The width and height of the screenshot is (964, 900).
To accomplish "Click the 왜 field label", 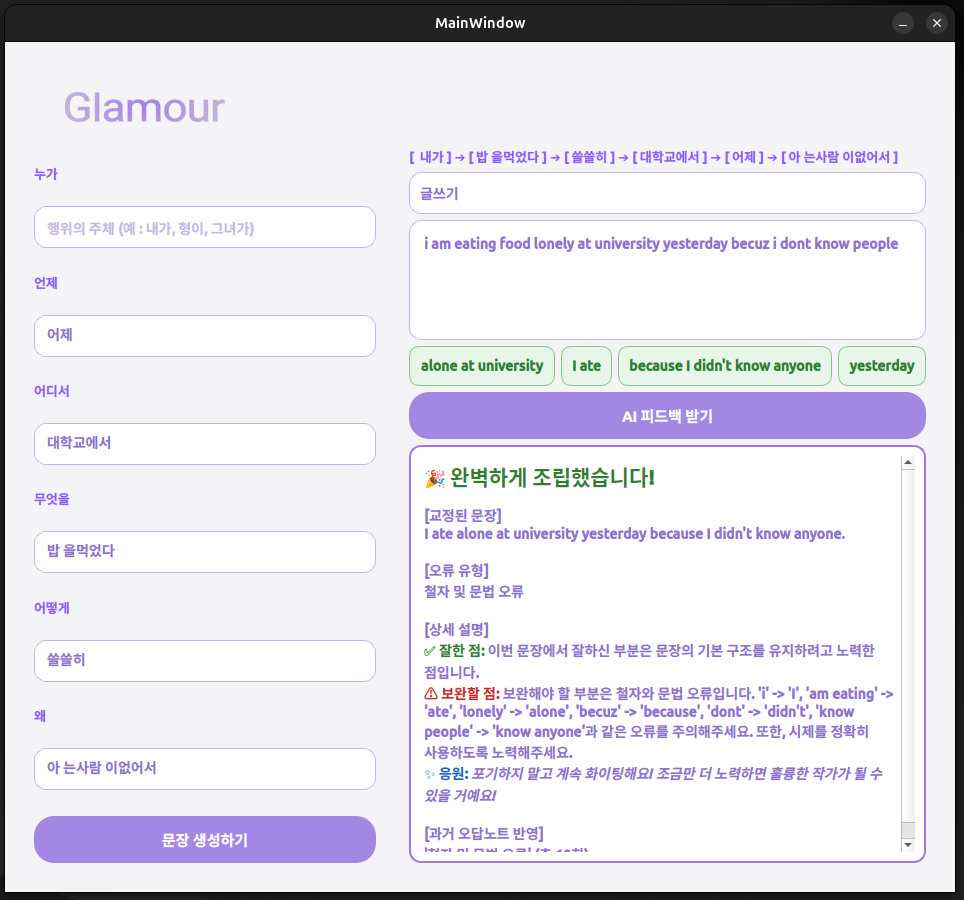I will [x=40, y=716].
